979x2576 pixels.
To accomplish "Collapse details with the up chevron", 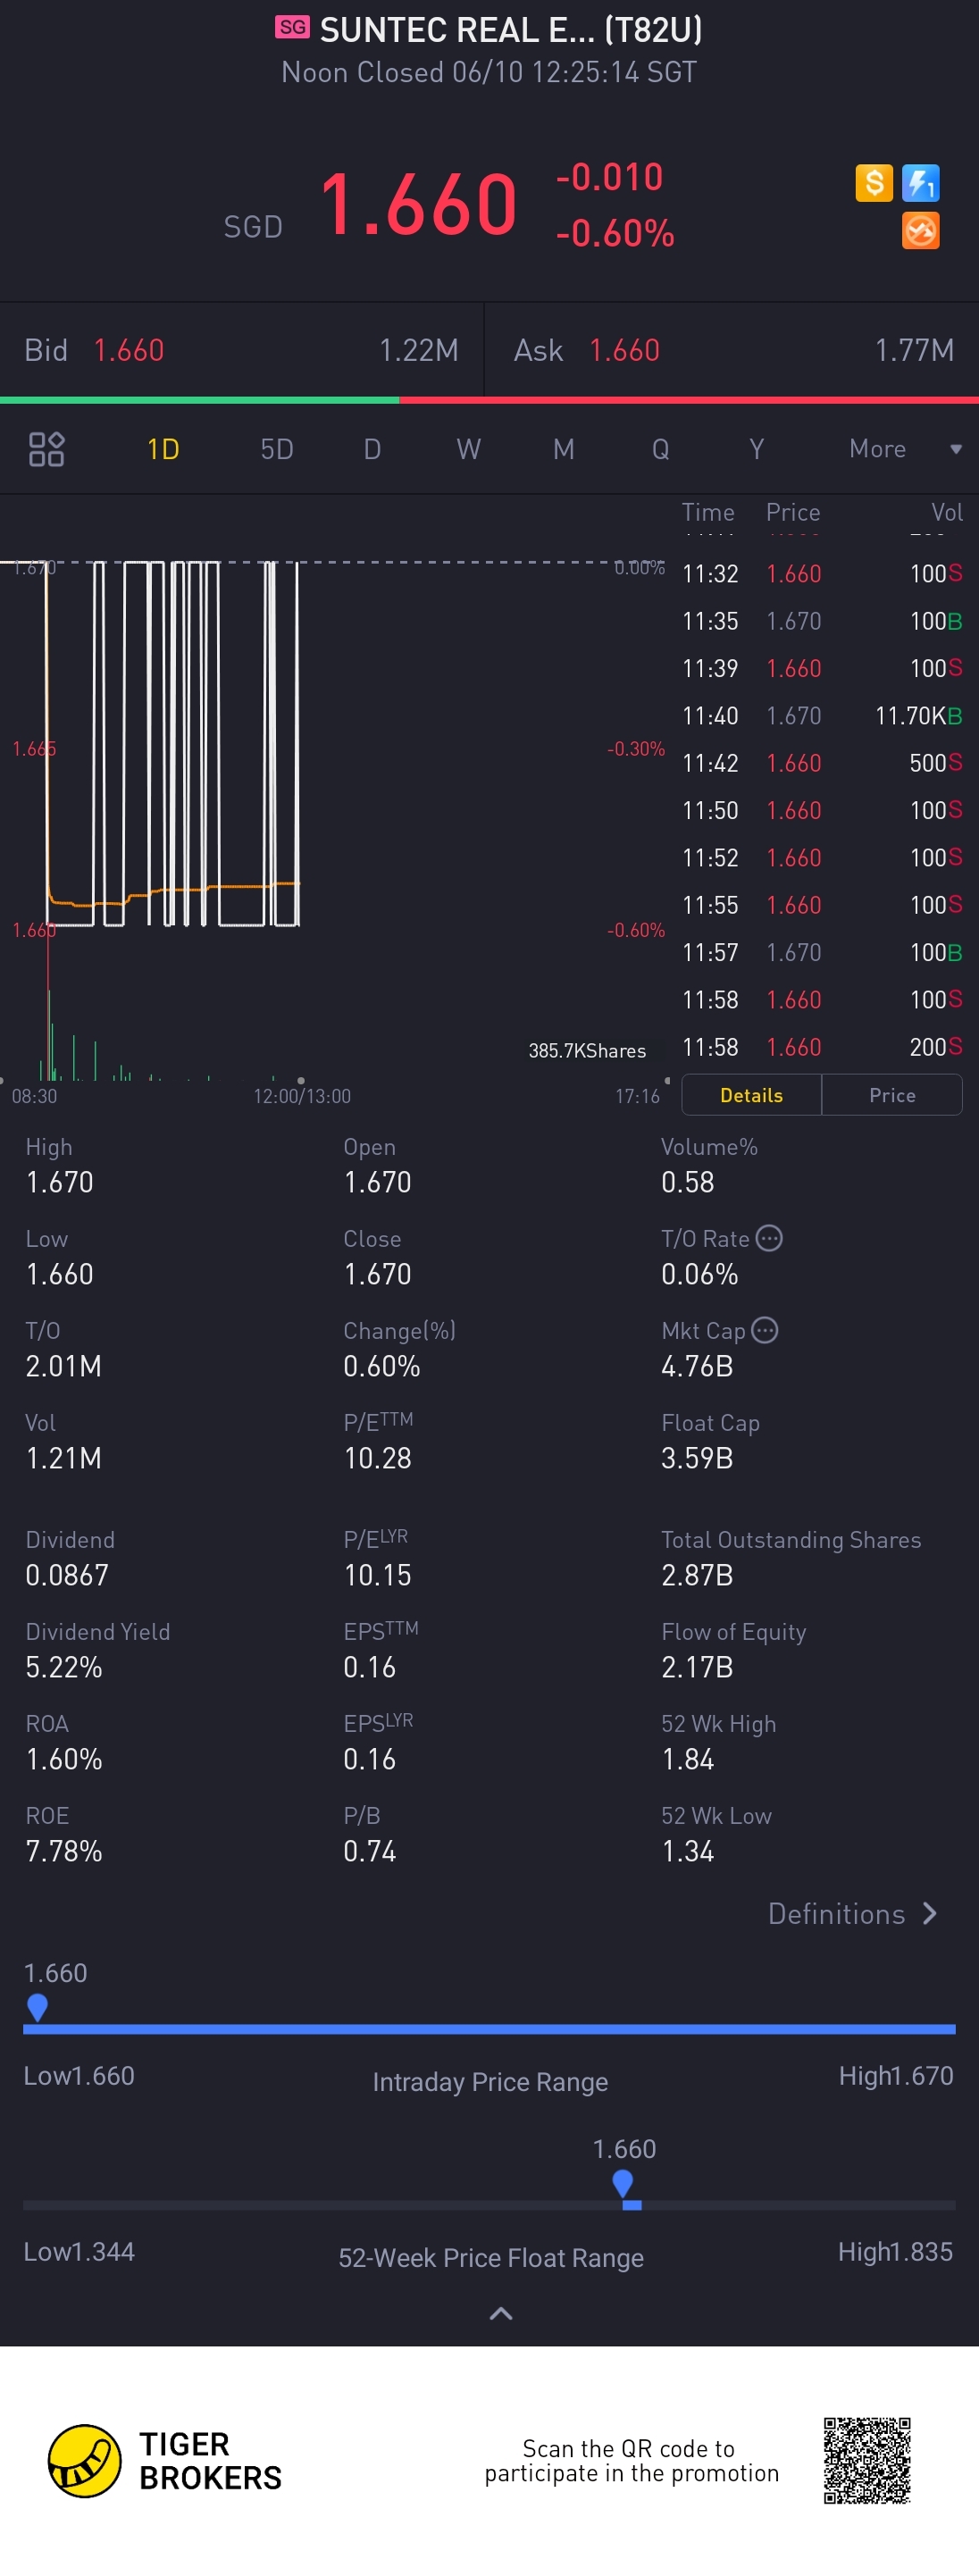I will (x=501, y=2313).
